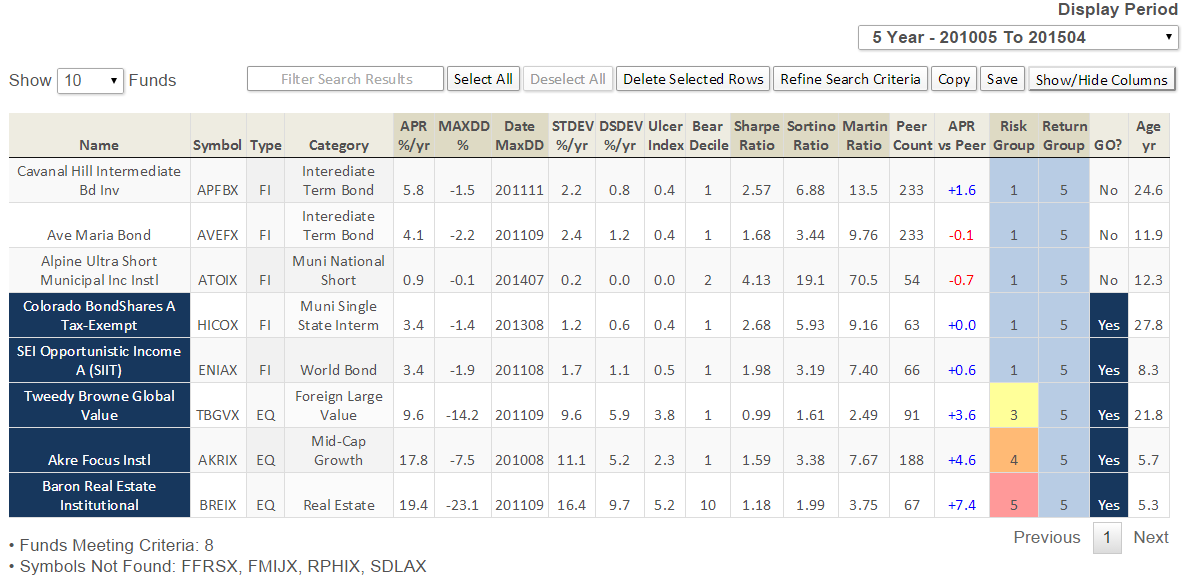Expand the Show funds count dropdown

tap(90, 80)
